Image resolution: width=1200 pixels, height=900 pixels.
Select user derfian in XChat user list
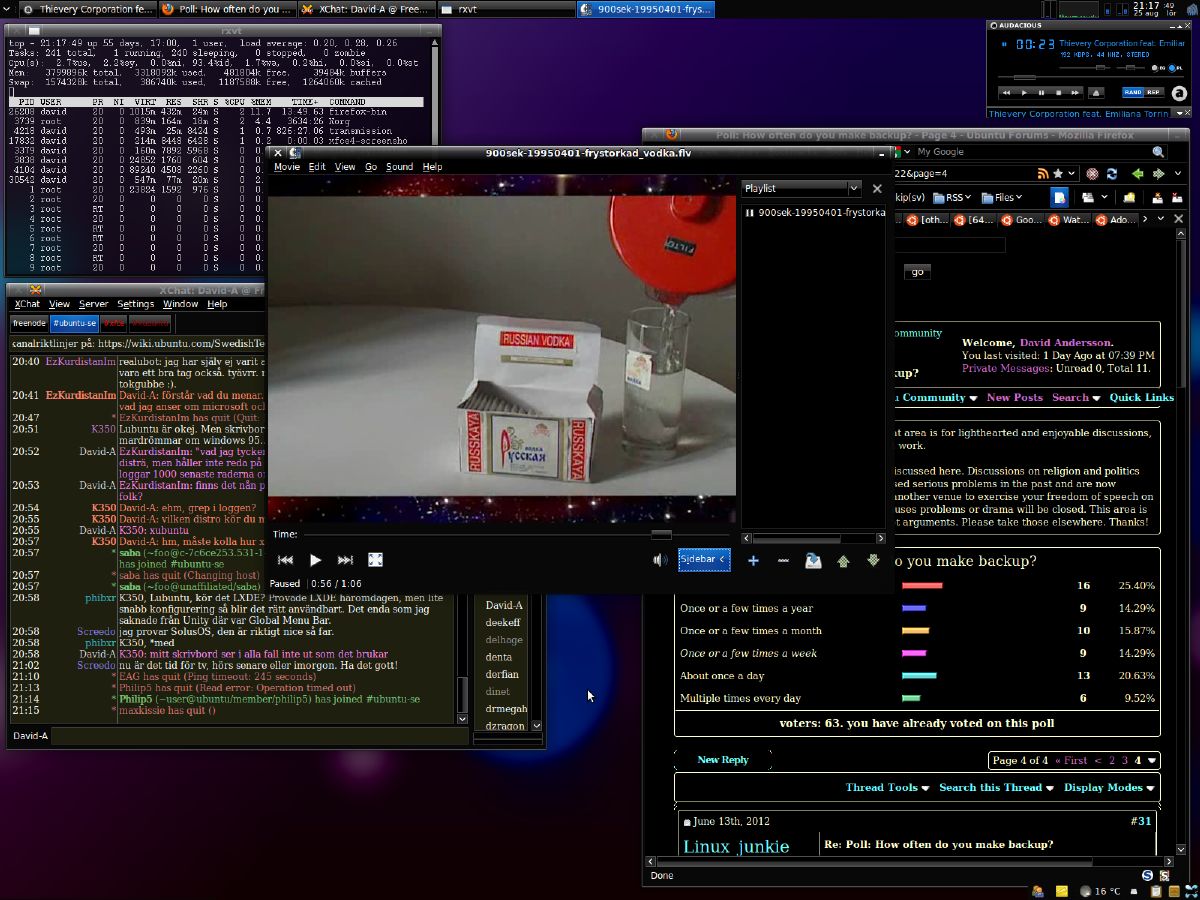[502, 674]
